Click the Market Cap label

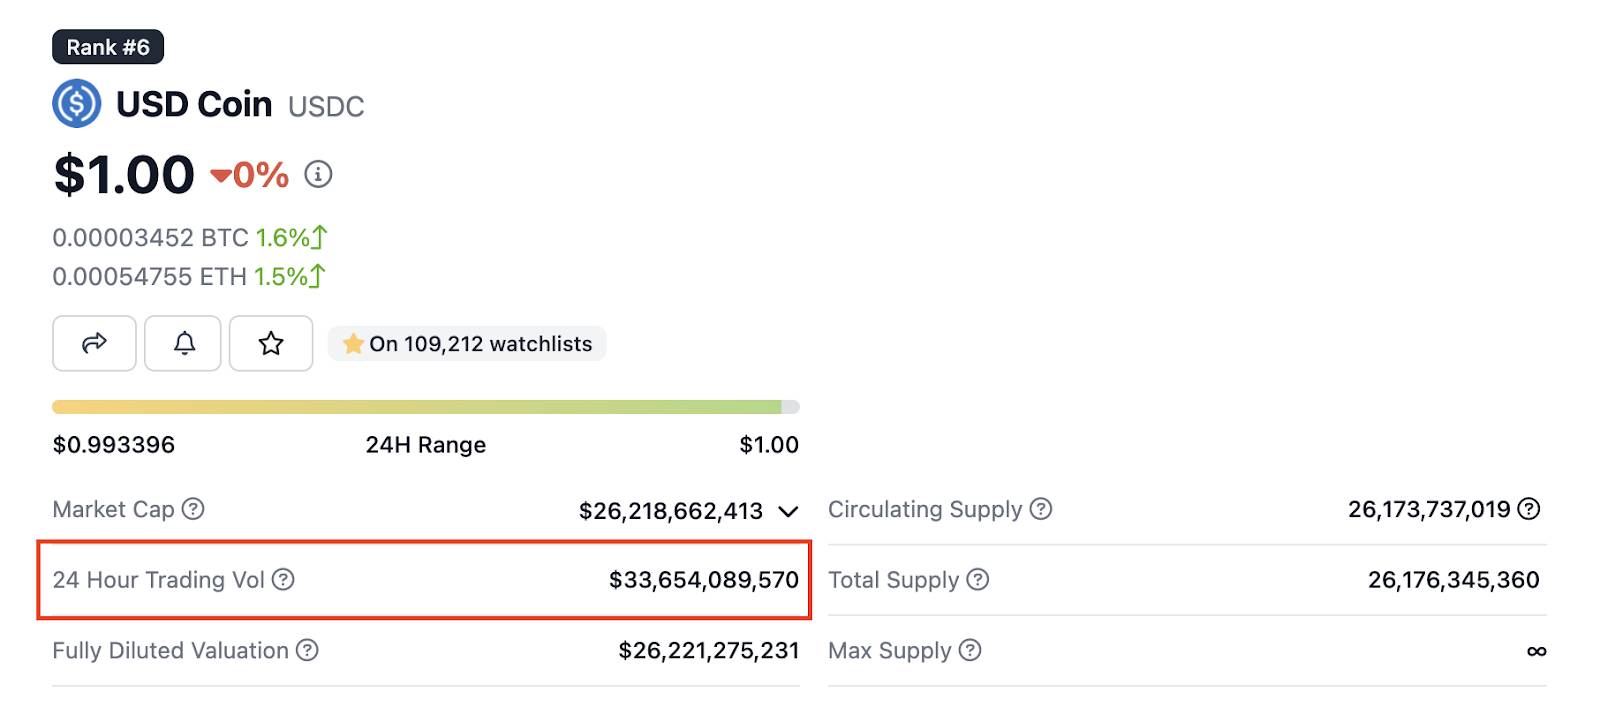[113, 509]
